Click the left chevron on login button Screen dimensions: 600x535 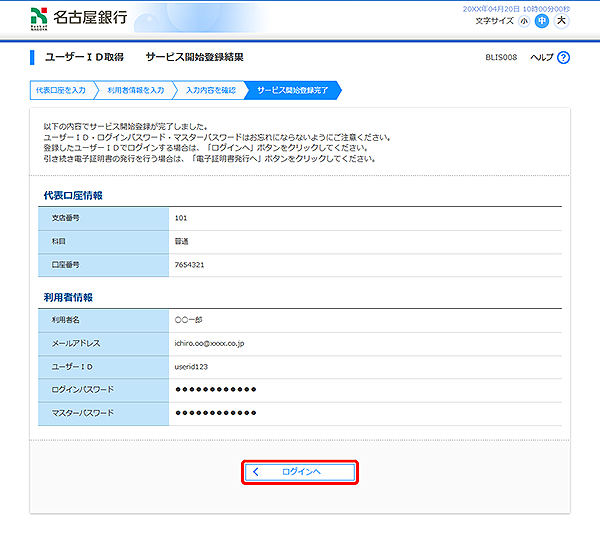(256, 471)
